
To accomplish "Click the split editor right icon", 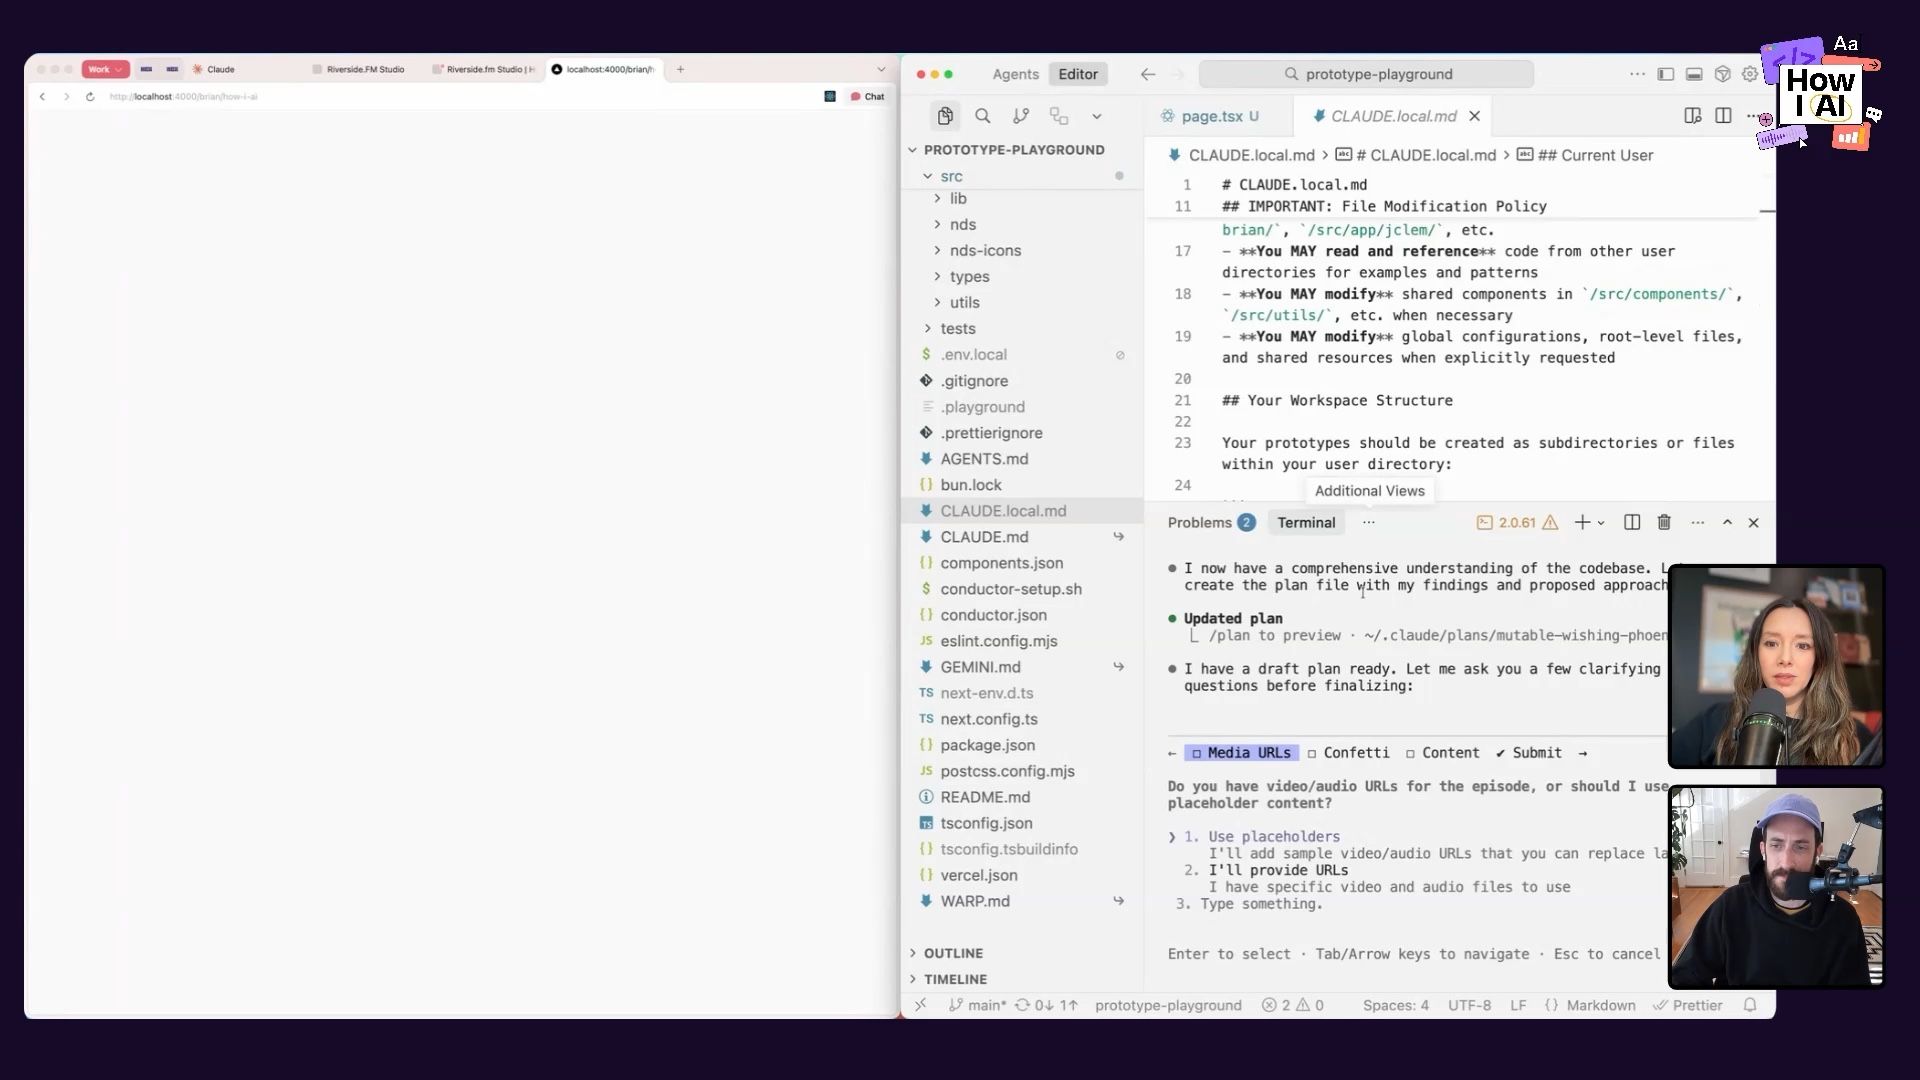I will coord(1723,116).
